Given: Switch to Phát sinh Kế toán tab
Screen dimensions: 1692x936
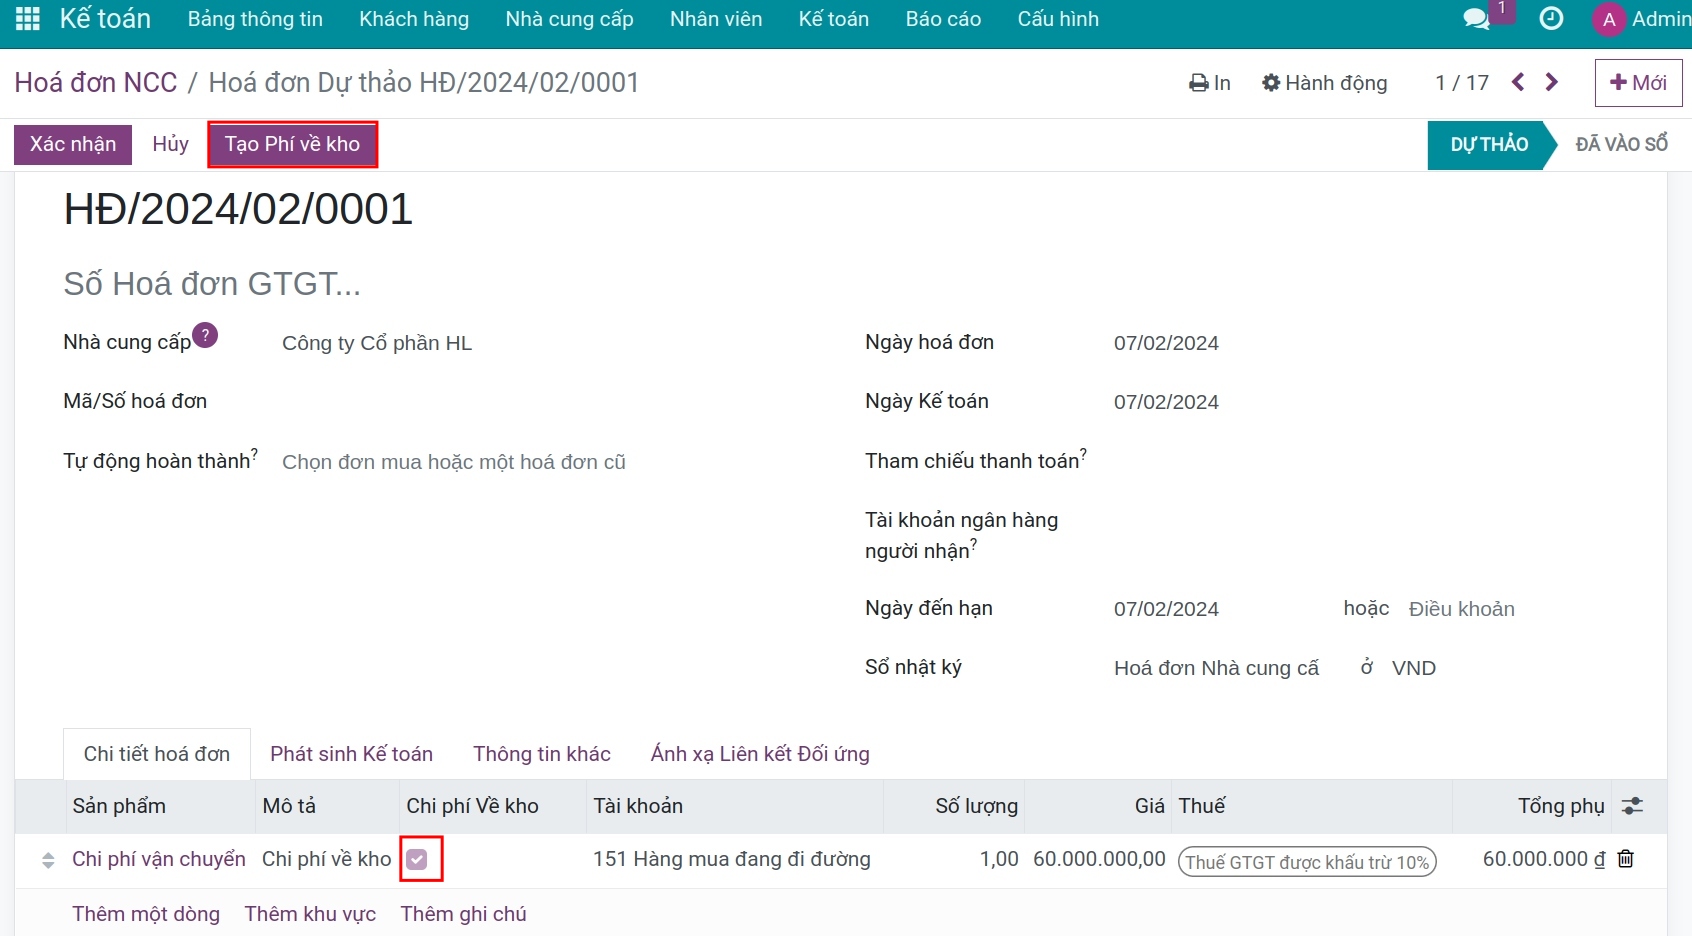Looking at the screenshot, I should [351, 753].
